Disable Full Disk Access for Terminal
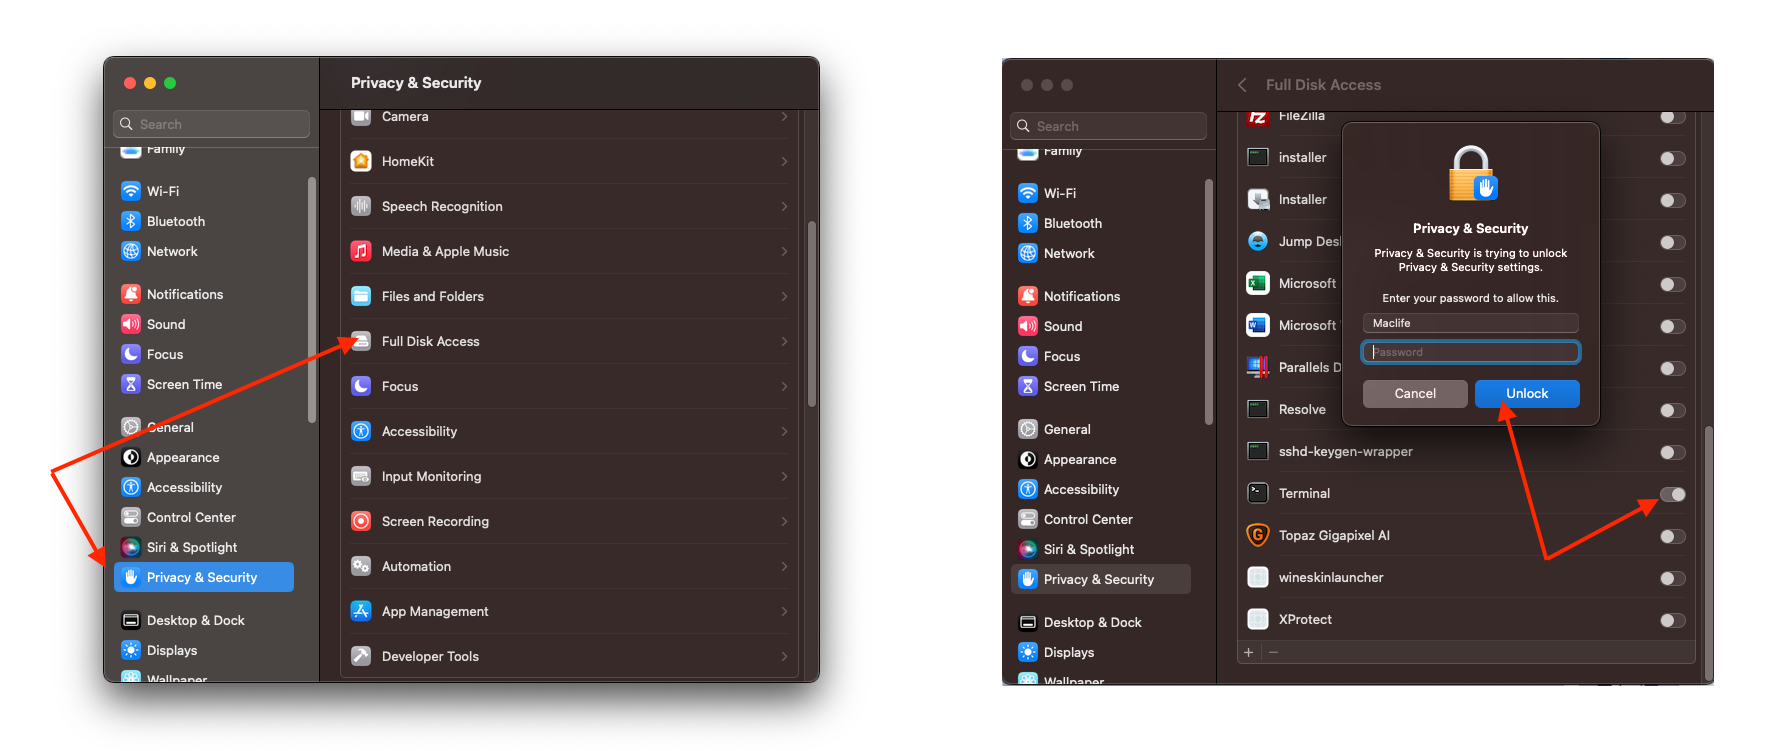Screen dimensions: 1777x751 1672,494
